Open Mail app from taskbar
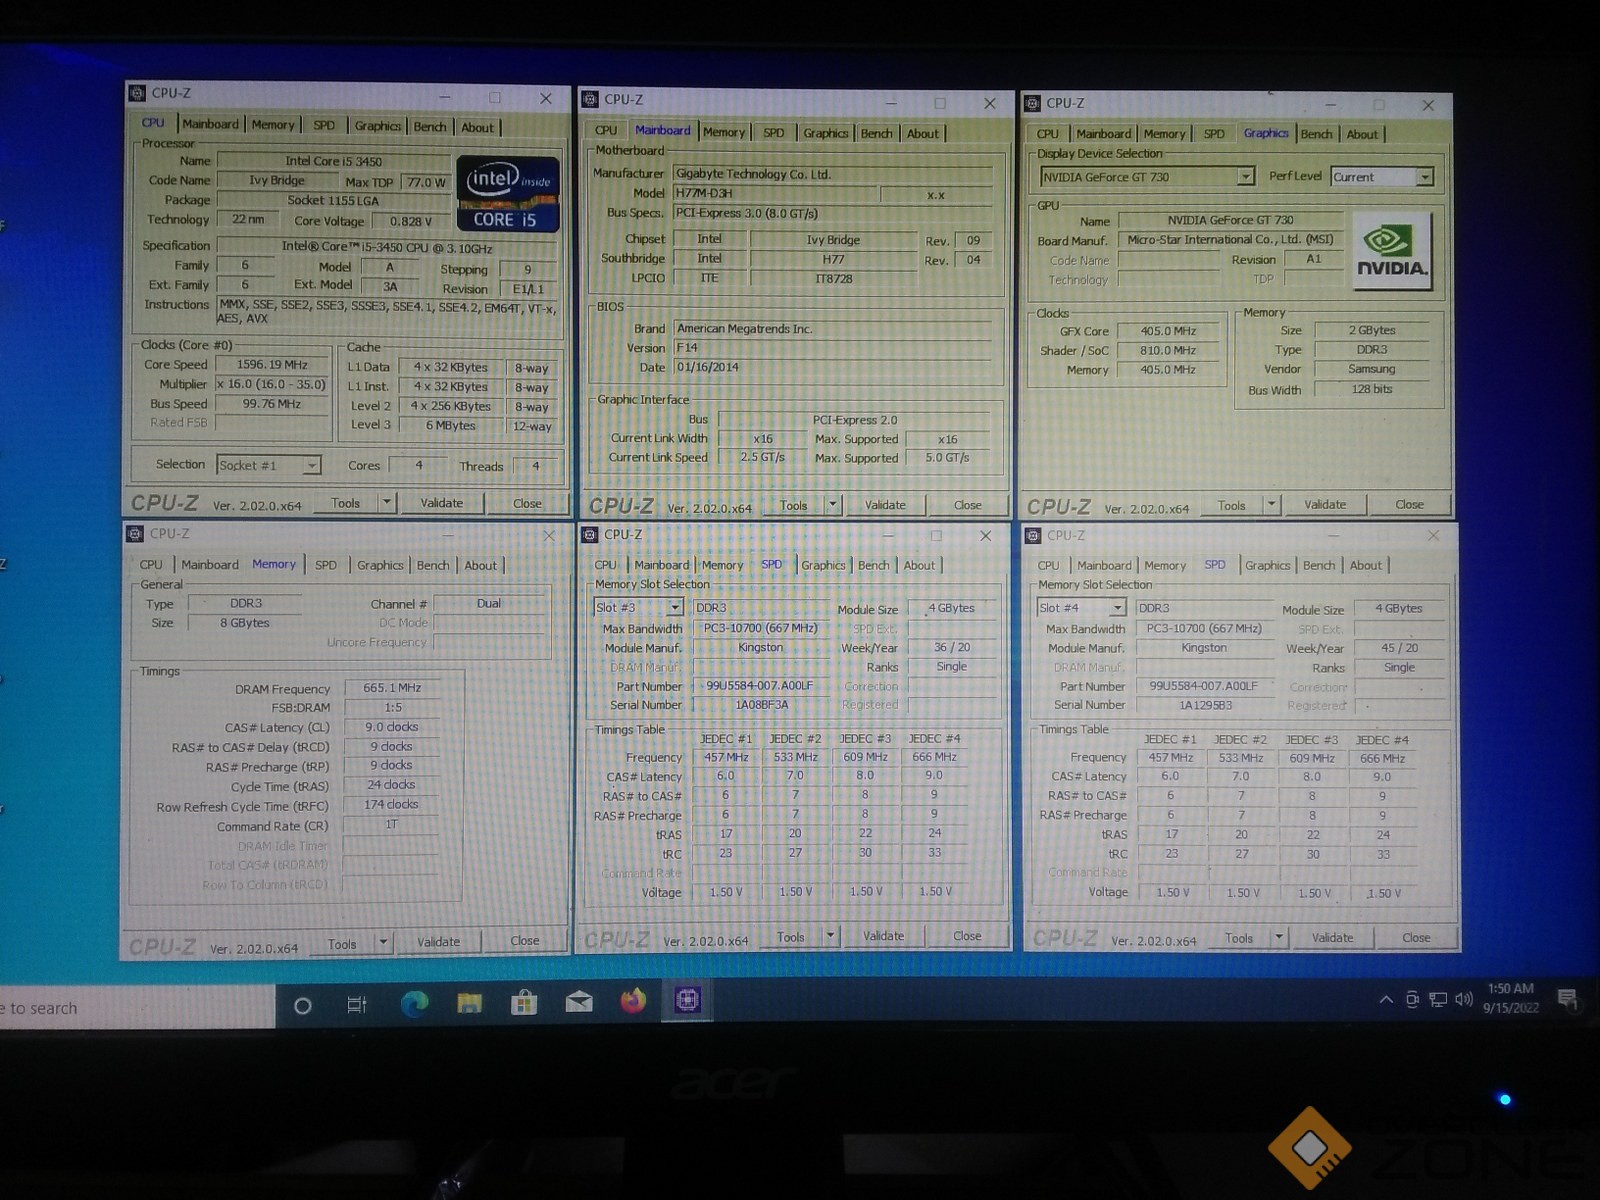Screen dimensions: 1600x1200 pos(579,1002)
